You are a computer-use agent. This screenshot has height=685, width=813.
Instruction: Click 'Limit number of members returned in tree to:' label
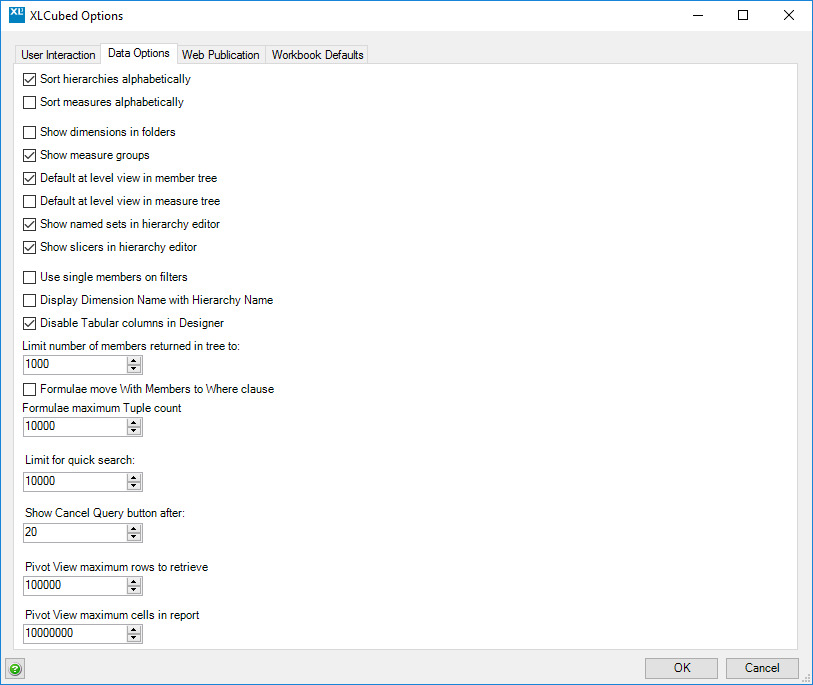click(131, 346)
